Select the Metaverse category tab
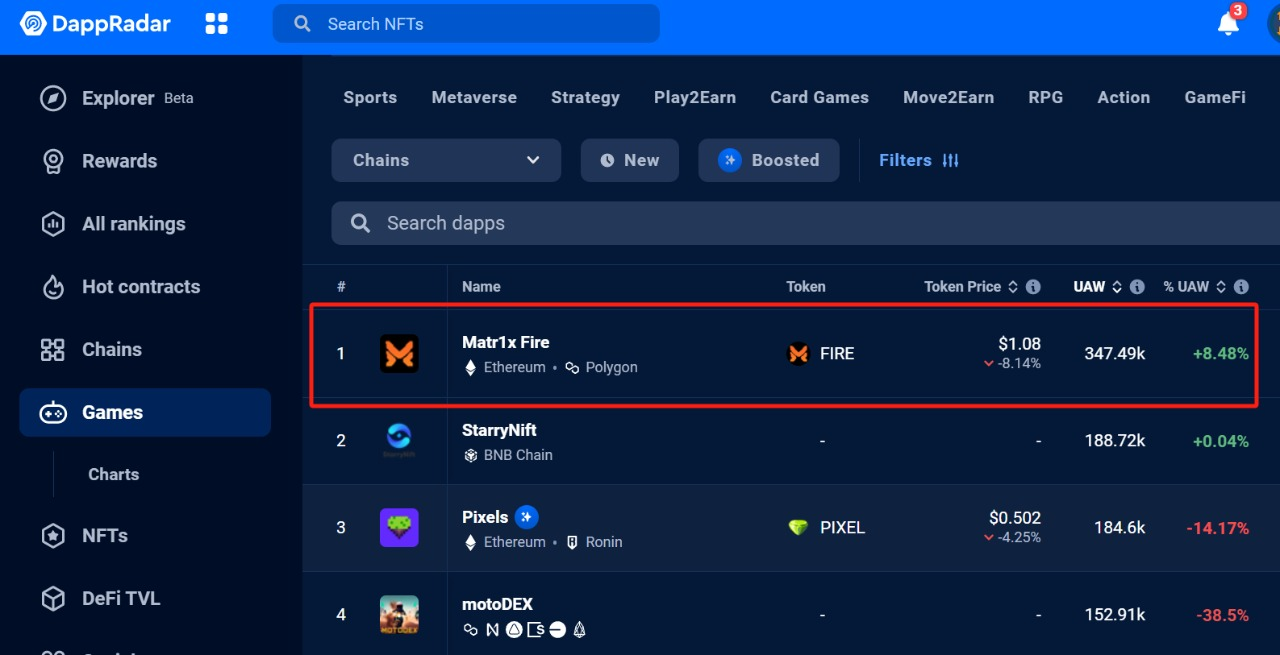The height and width of the screenshot is (655, 1280). pyautogui.click(x=474, y=97)
